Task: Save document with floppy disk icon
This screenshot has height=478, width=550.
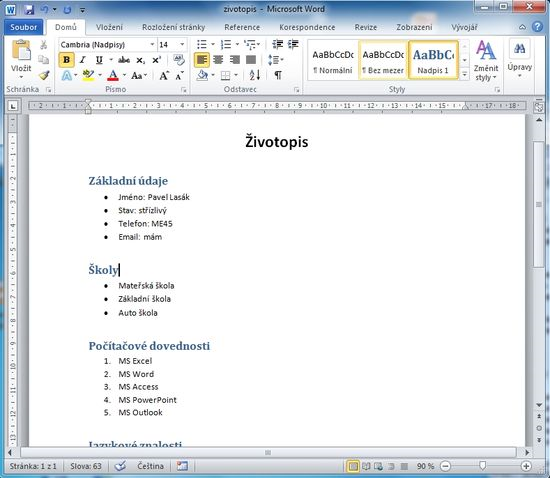Action: tap(29, 9)
